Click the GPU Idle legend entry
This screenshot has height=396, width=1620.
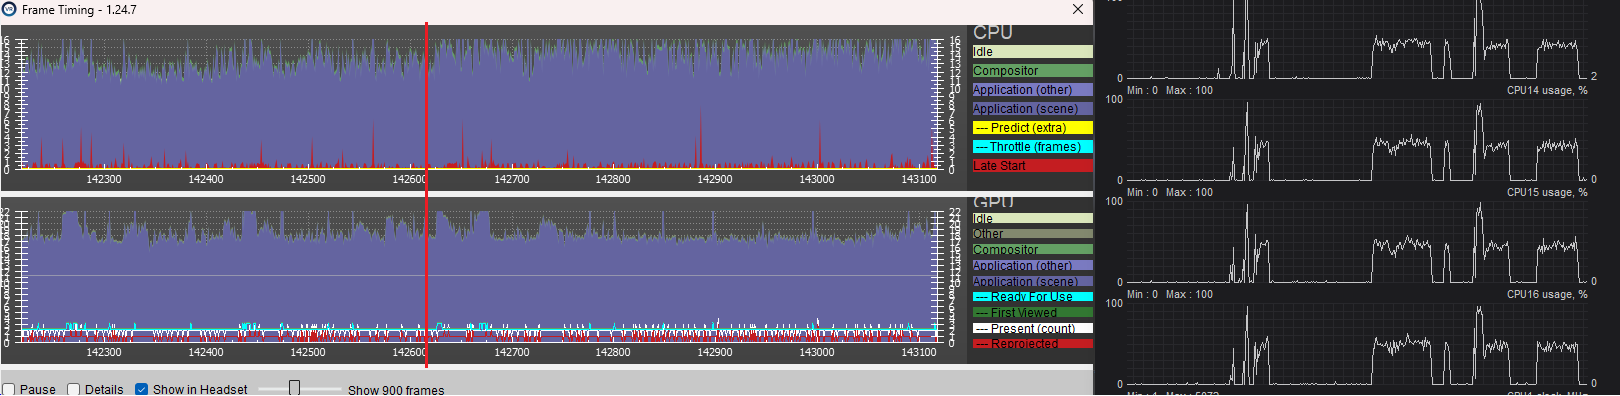coord(1032,218)
